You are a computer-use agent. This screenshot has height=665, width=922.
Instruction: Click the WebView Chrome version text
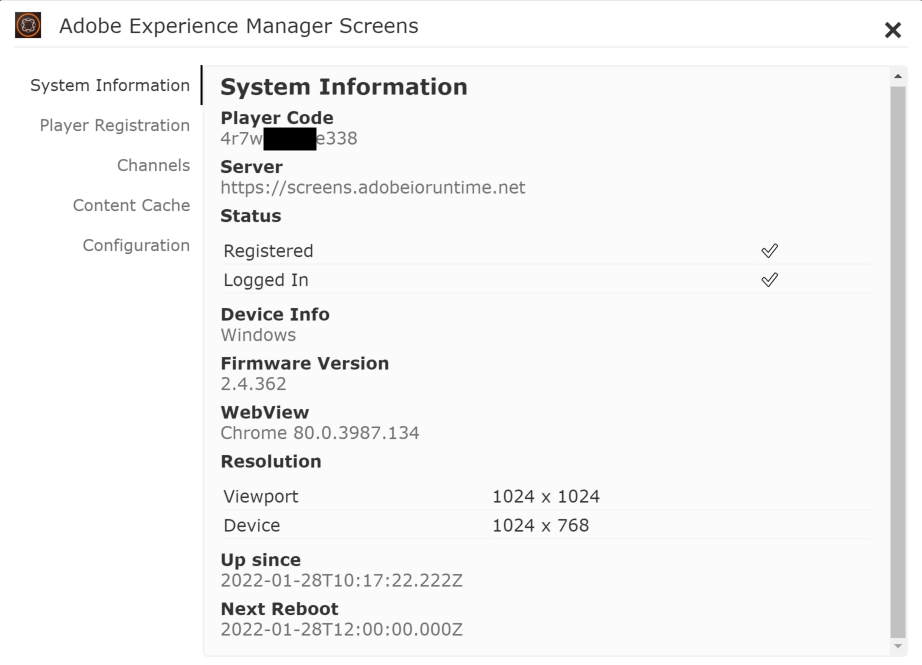coord(319,433)
